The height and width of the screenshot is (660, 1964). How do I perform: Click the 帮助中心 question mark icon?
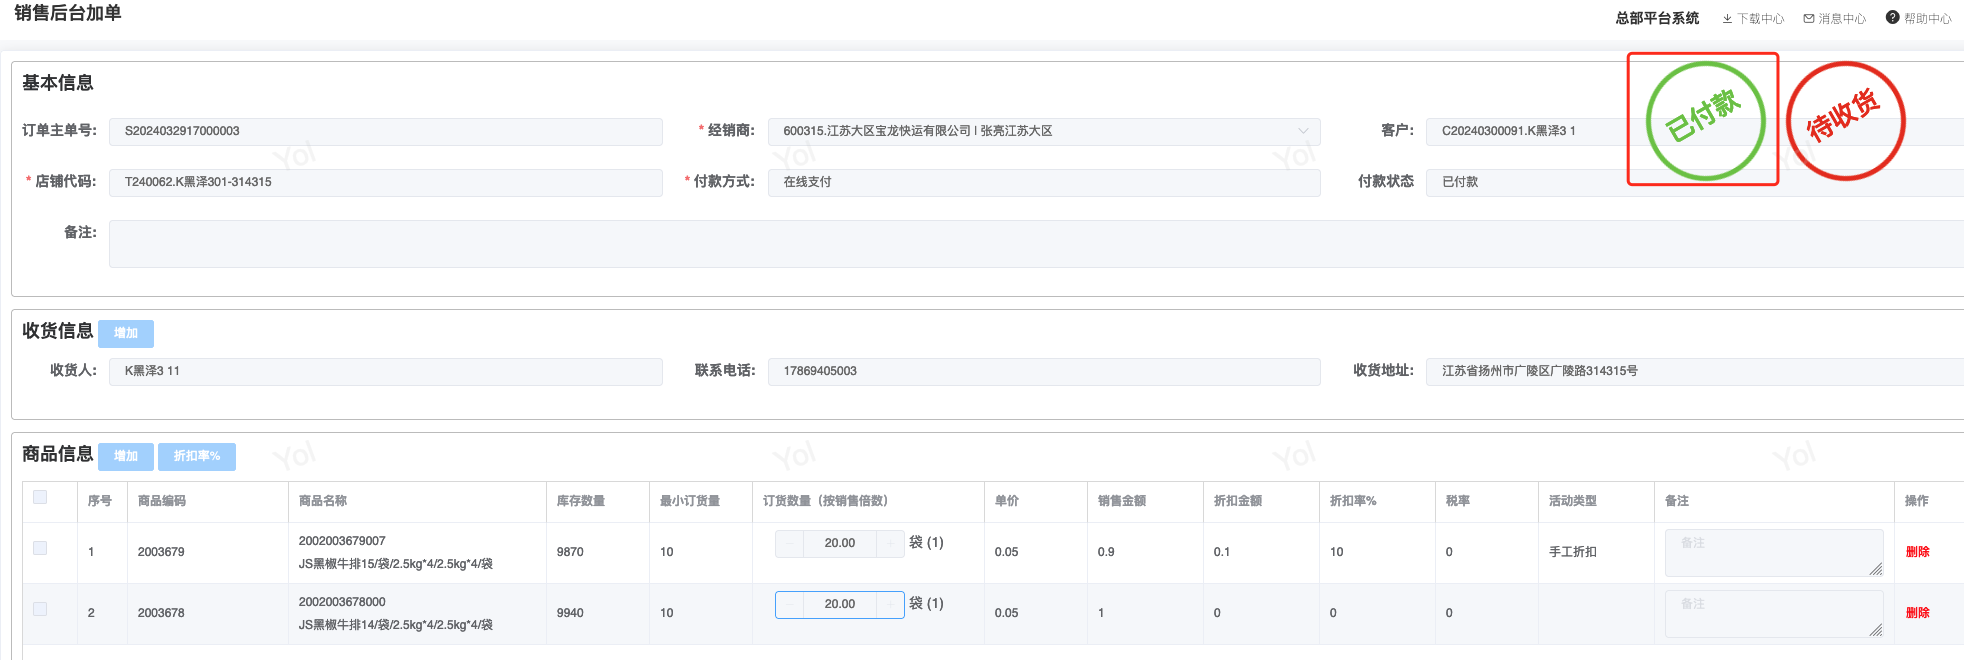click(x=1892, y=18)
